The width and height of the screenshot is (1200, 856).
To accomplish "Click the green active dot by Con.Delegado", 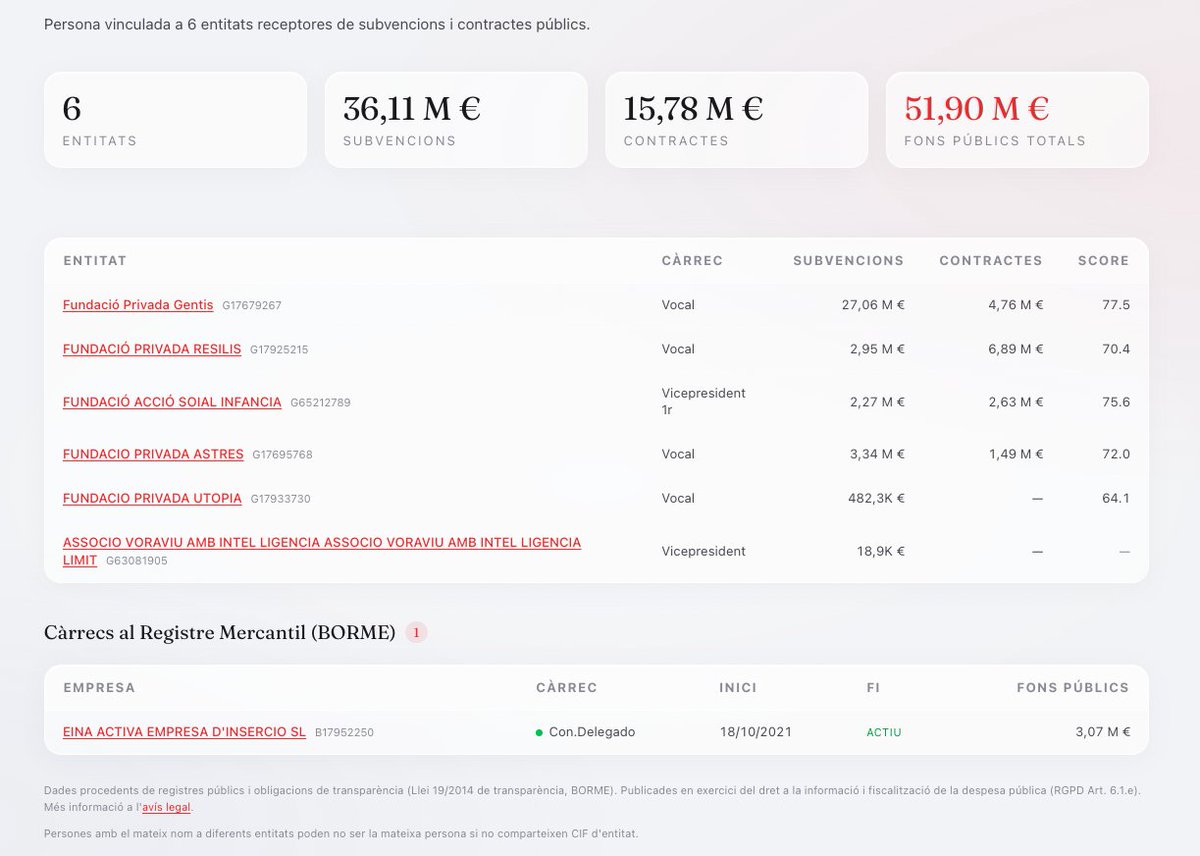I will [540, 733].
